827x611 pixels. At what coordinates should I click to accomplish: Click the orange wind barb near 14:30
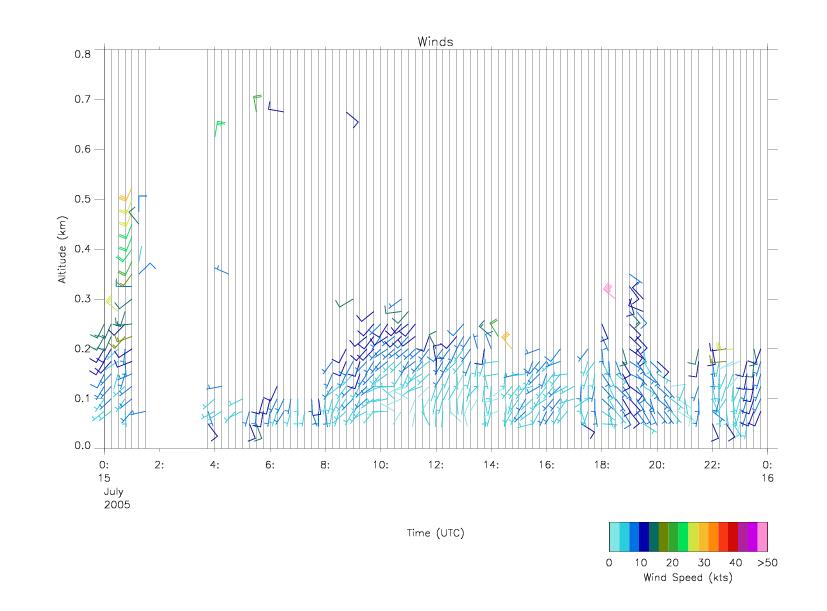(x=507, y=340)
